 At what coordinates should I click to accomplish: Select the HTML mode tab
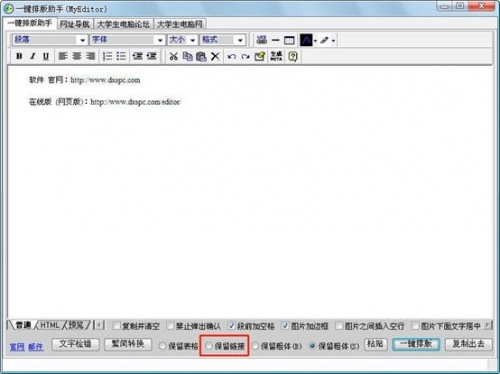[x=50, y=325]
